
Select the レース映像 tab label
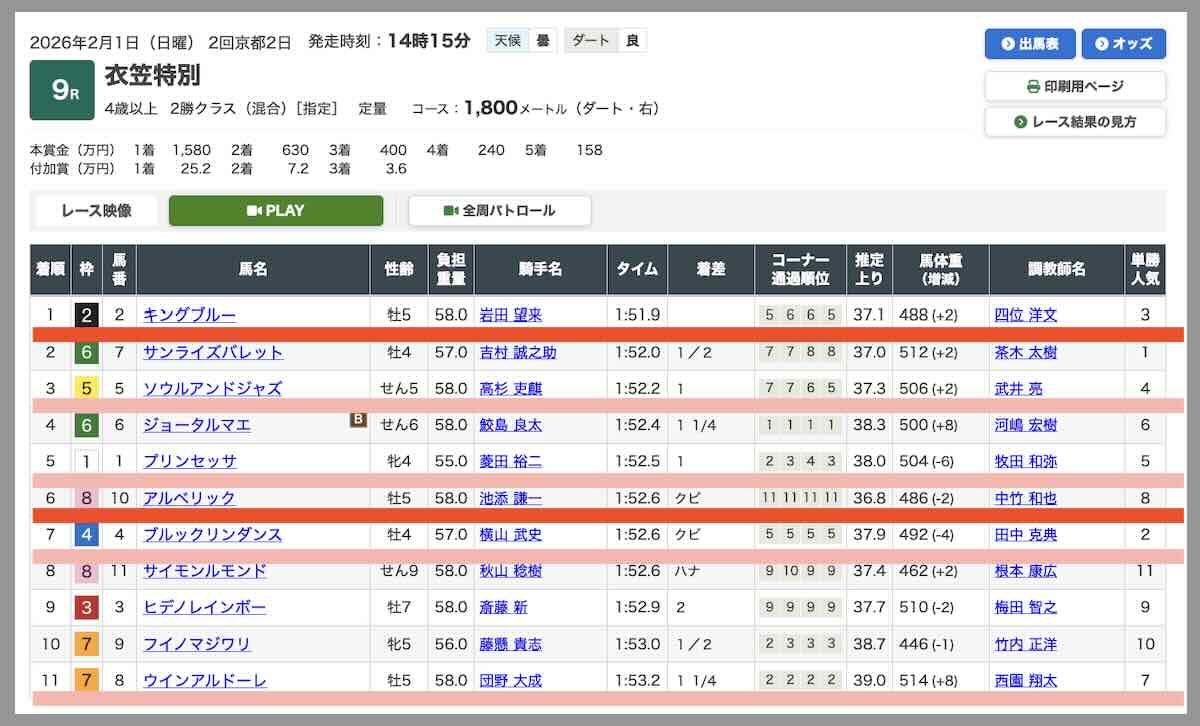[96, 211]
